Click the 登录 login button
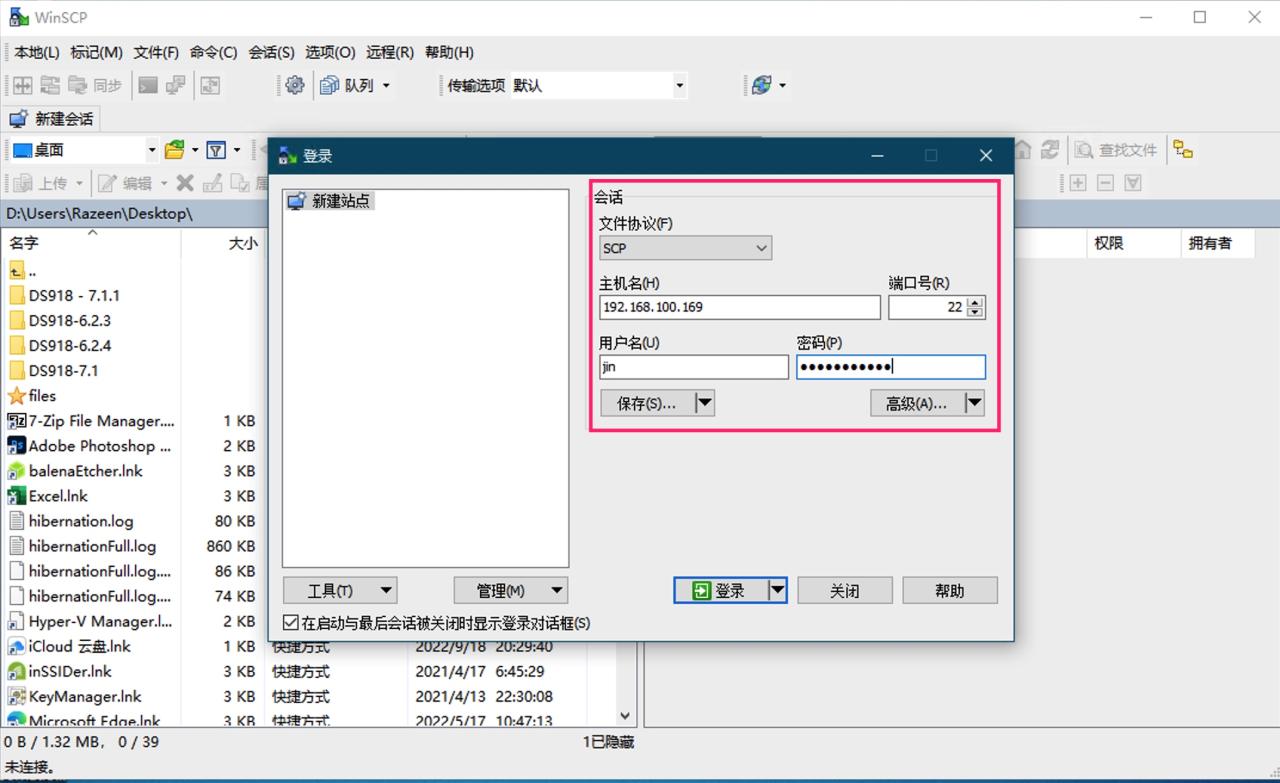Screen dimensions: 1280x783 pos(720,591)
